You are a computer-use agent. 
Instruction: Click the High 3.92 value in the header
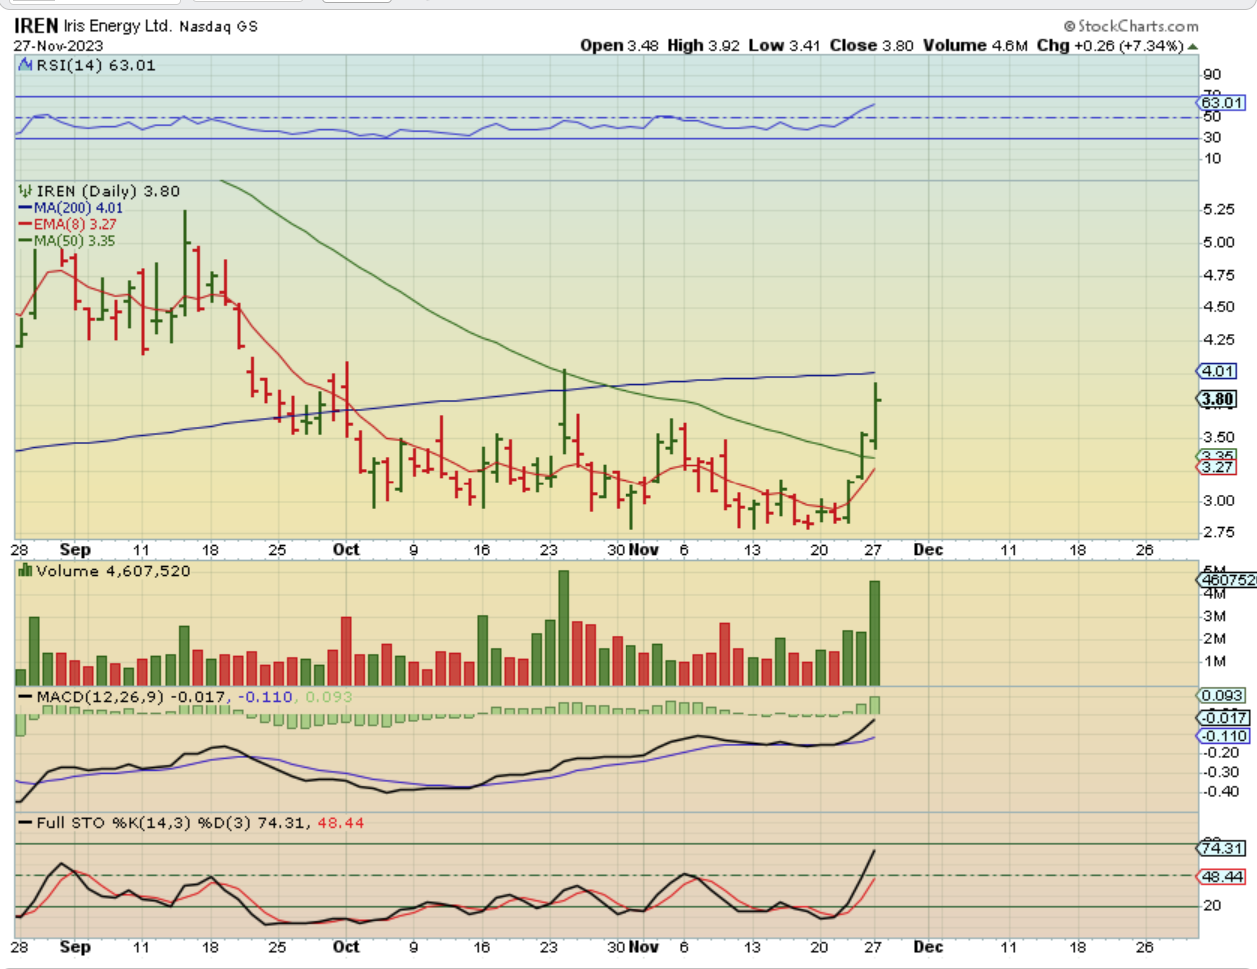(x=705, y=46)
